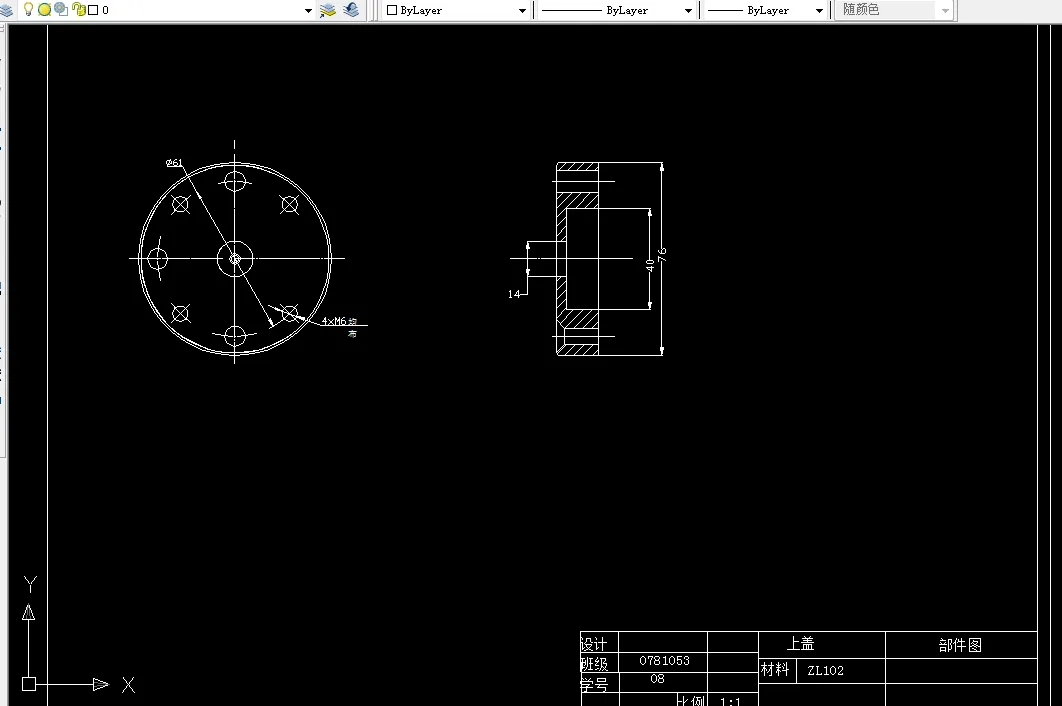Screen dimensions: 1062x706
Task: Click the 上盖 title block cell
Action: 801,644
